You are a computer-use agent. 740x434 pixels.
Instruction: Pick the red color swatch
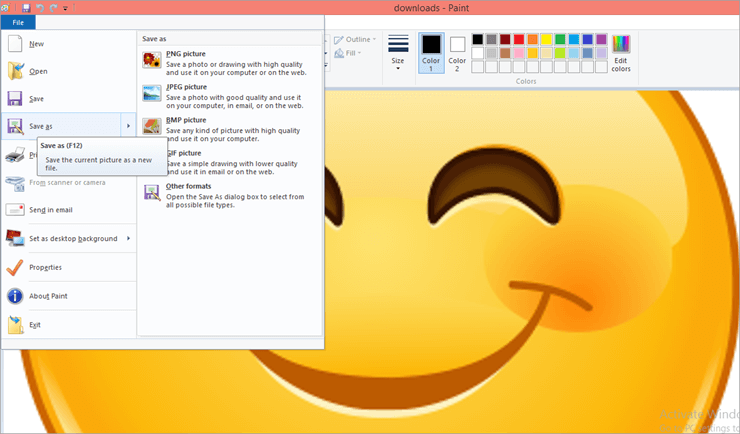point(519,39)
